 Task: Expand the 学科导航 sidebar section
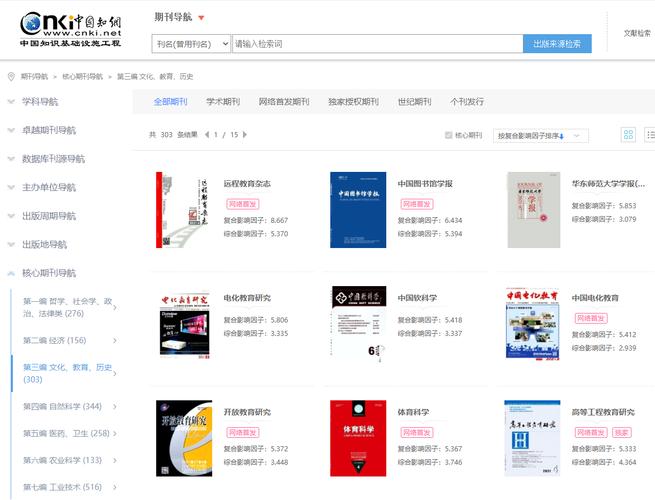click(x=40, y=102)
